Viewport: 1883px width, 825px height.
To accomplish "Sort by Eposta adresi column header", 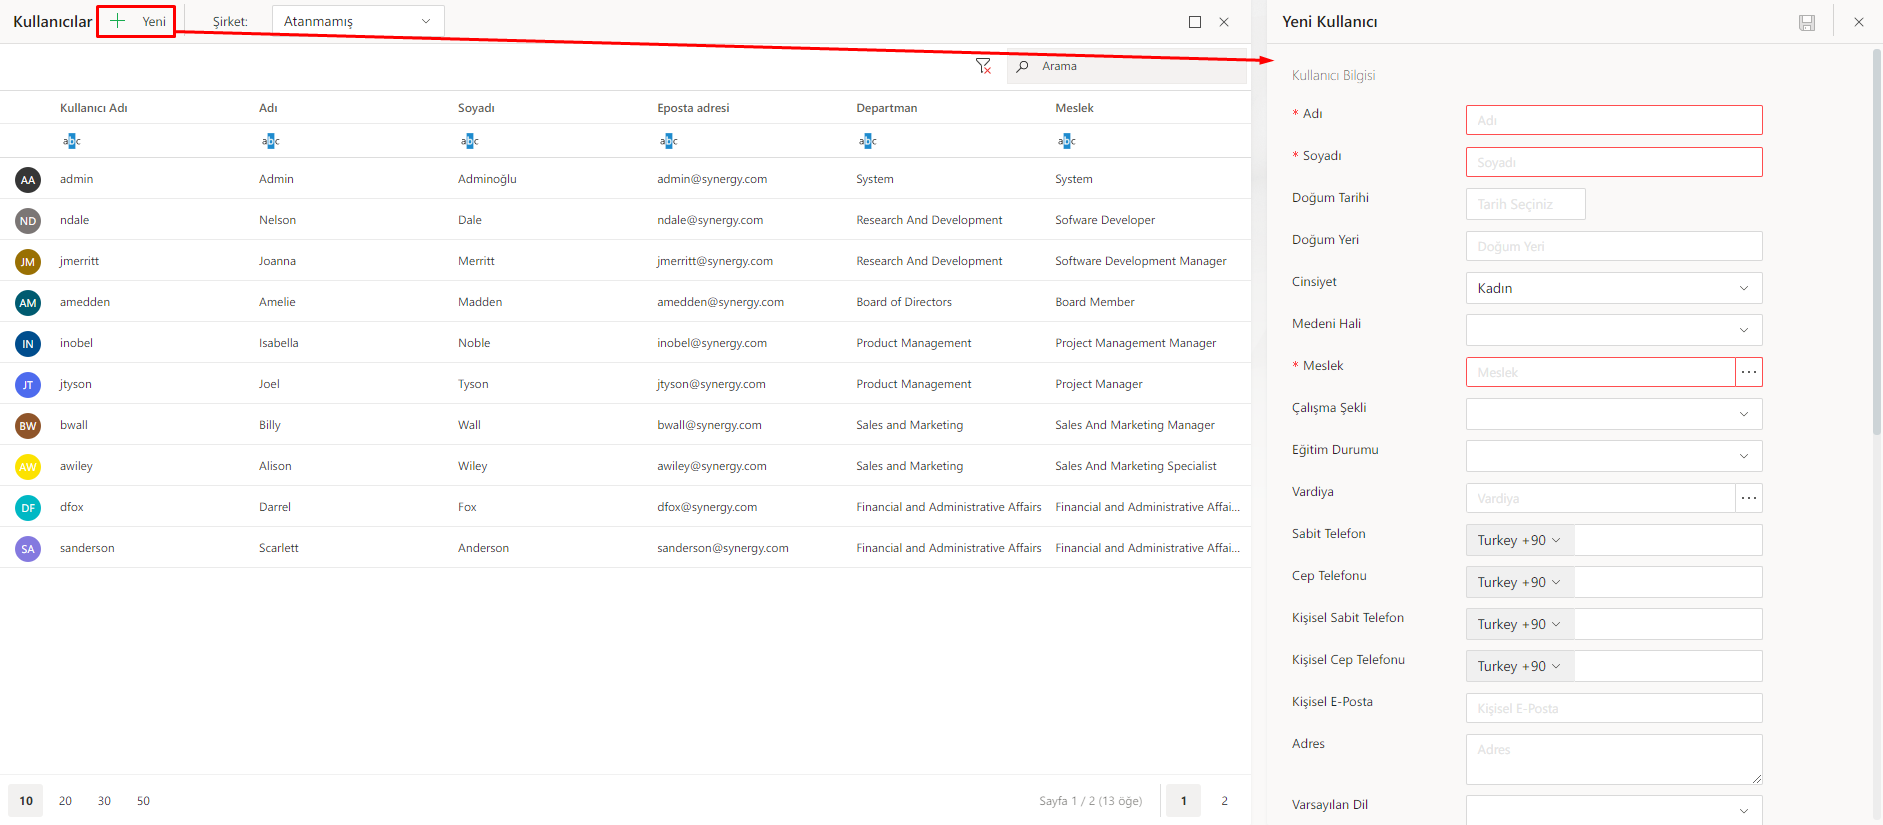I will click(x=693, y=108).
